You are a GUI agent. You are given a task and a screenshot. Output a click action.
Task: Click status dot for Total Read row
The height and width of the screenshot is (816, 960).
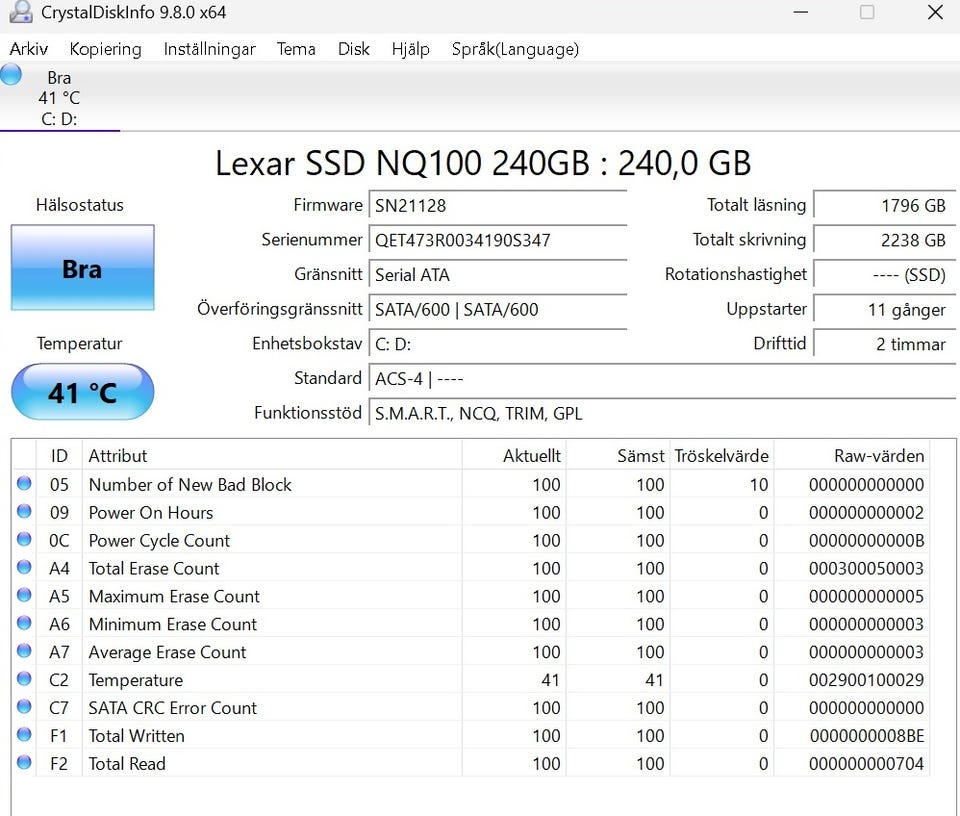[24, 763]
